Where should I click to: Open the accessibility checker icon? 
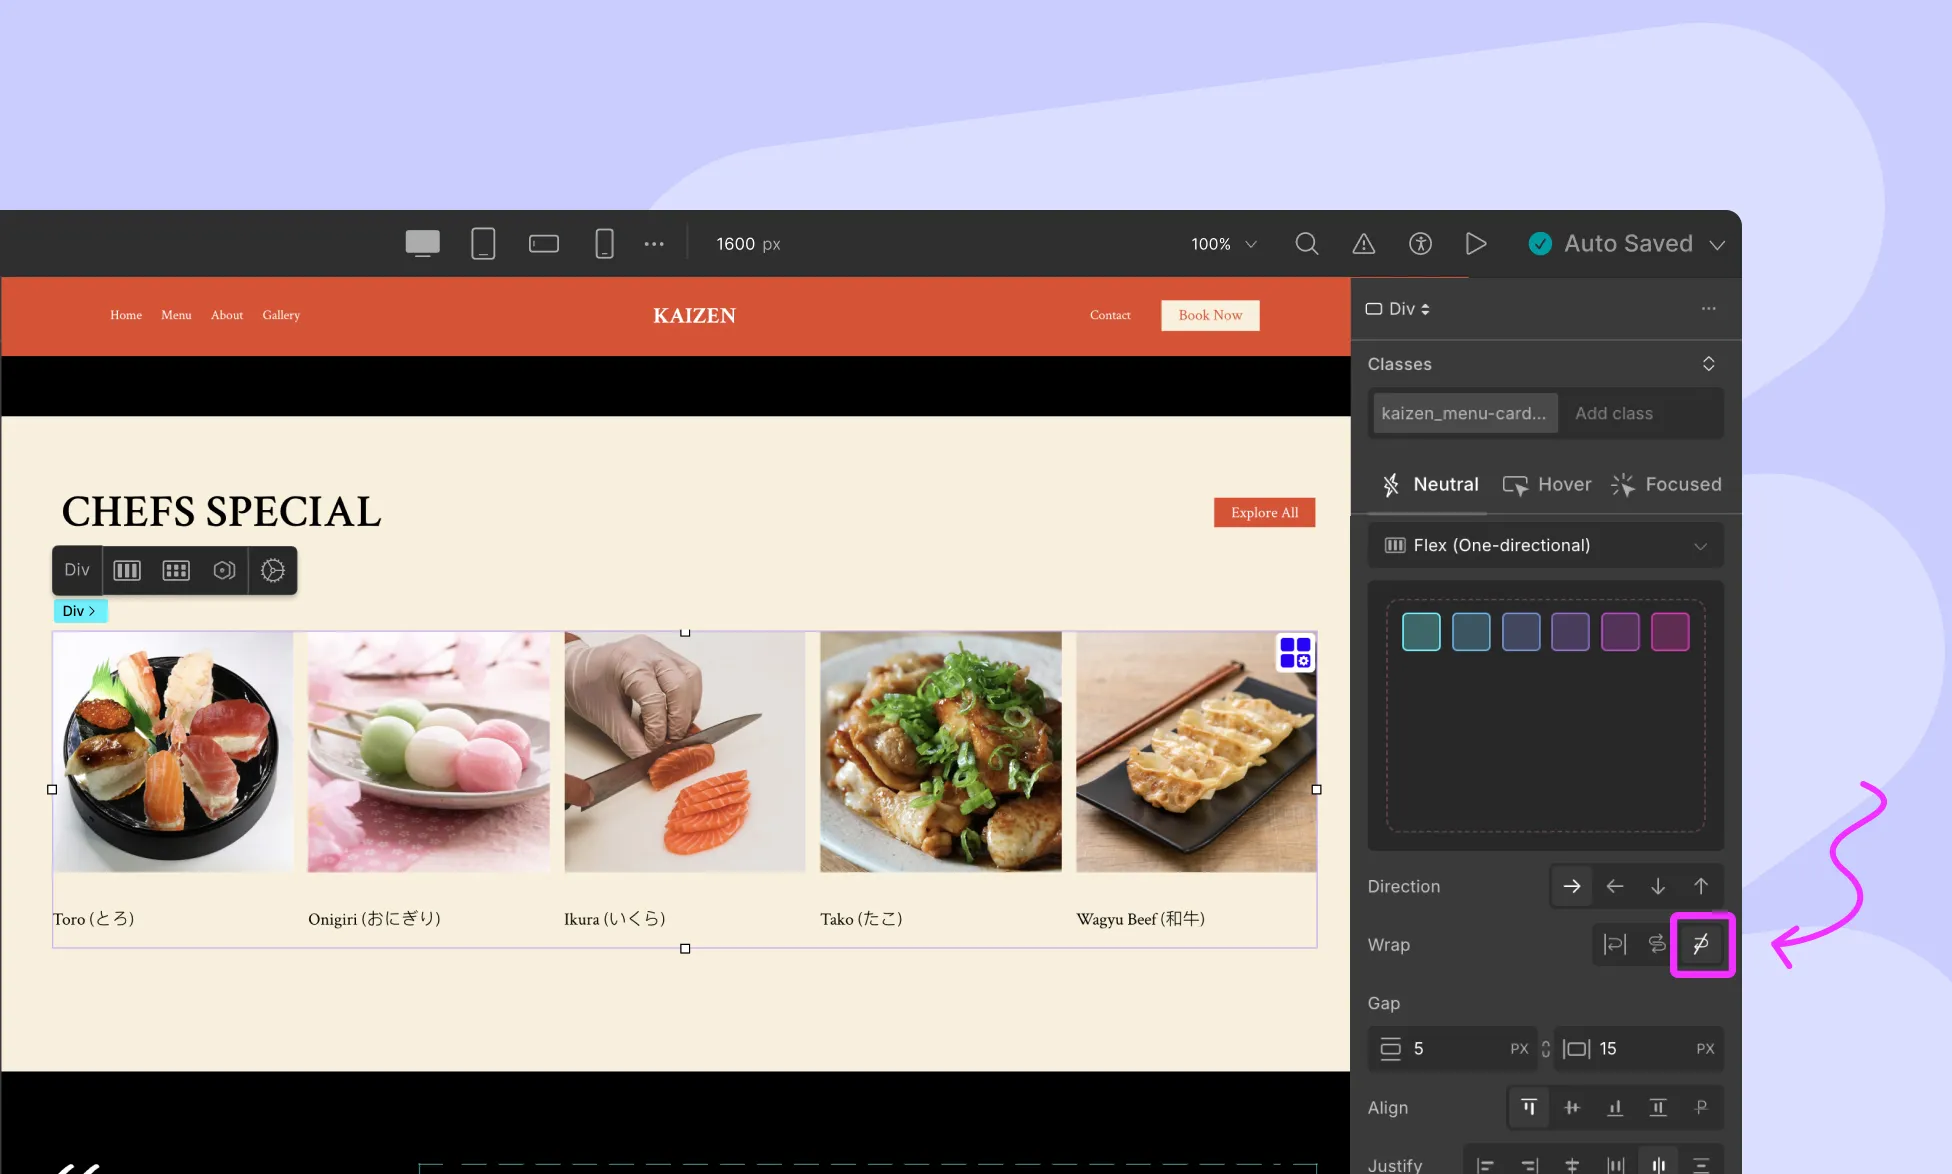1420,243
